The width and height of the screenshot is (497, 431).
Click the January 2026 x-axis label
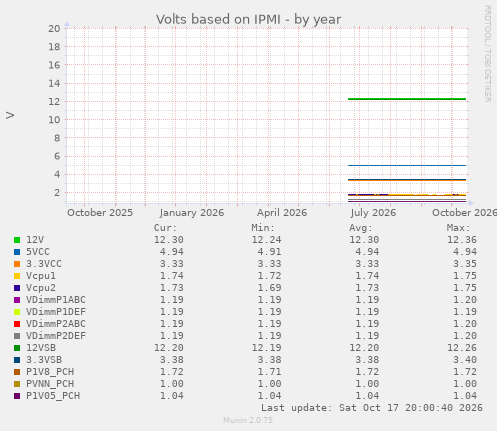click(192, 213)
